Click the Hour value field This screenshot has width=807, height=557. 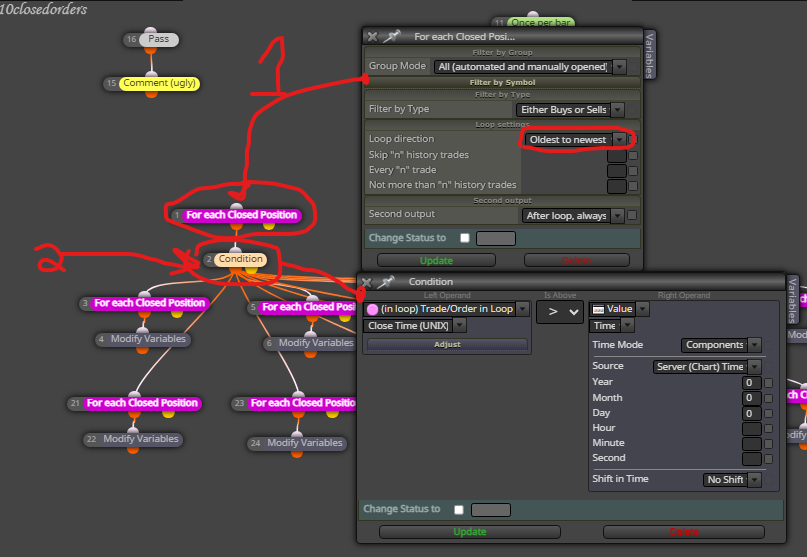tap(751, 428)
